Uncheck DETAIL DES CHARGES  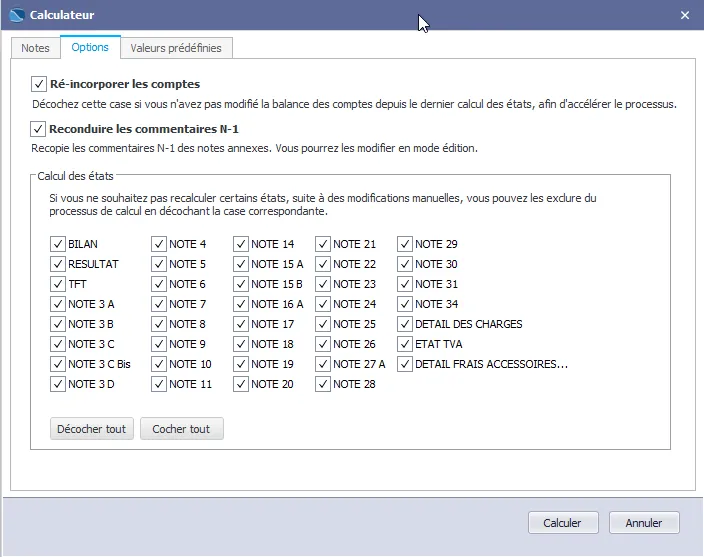(404, 324)
